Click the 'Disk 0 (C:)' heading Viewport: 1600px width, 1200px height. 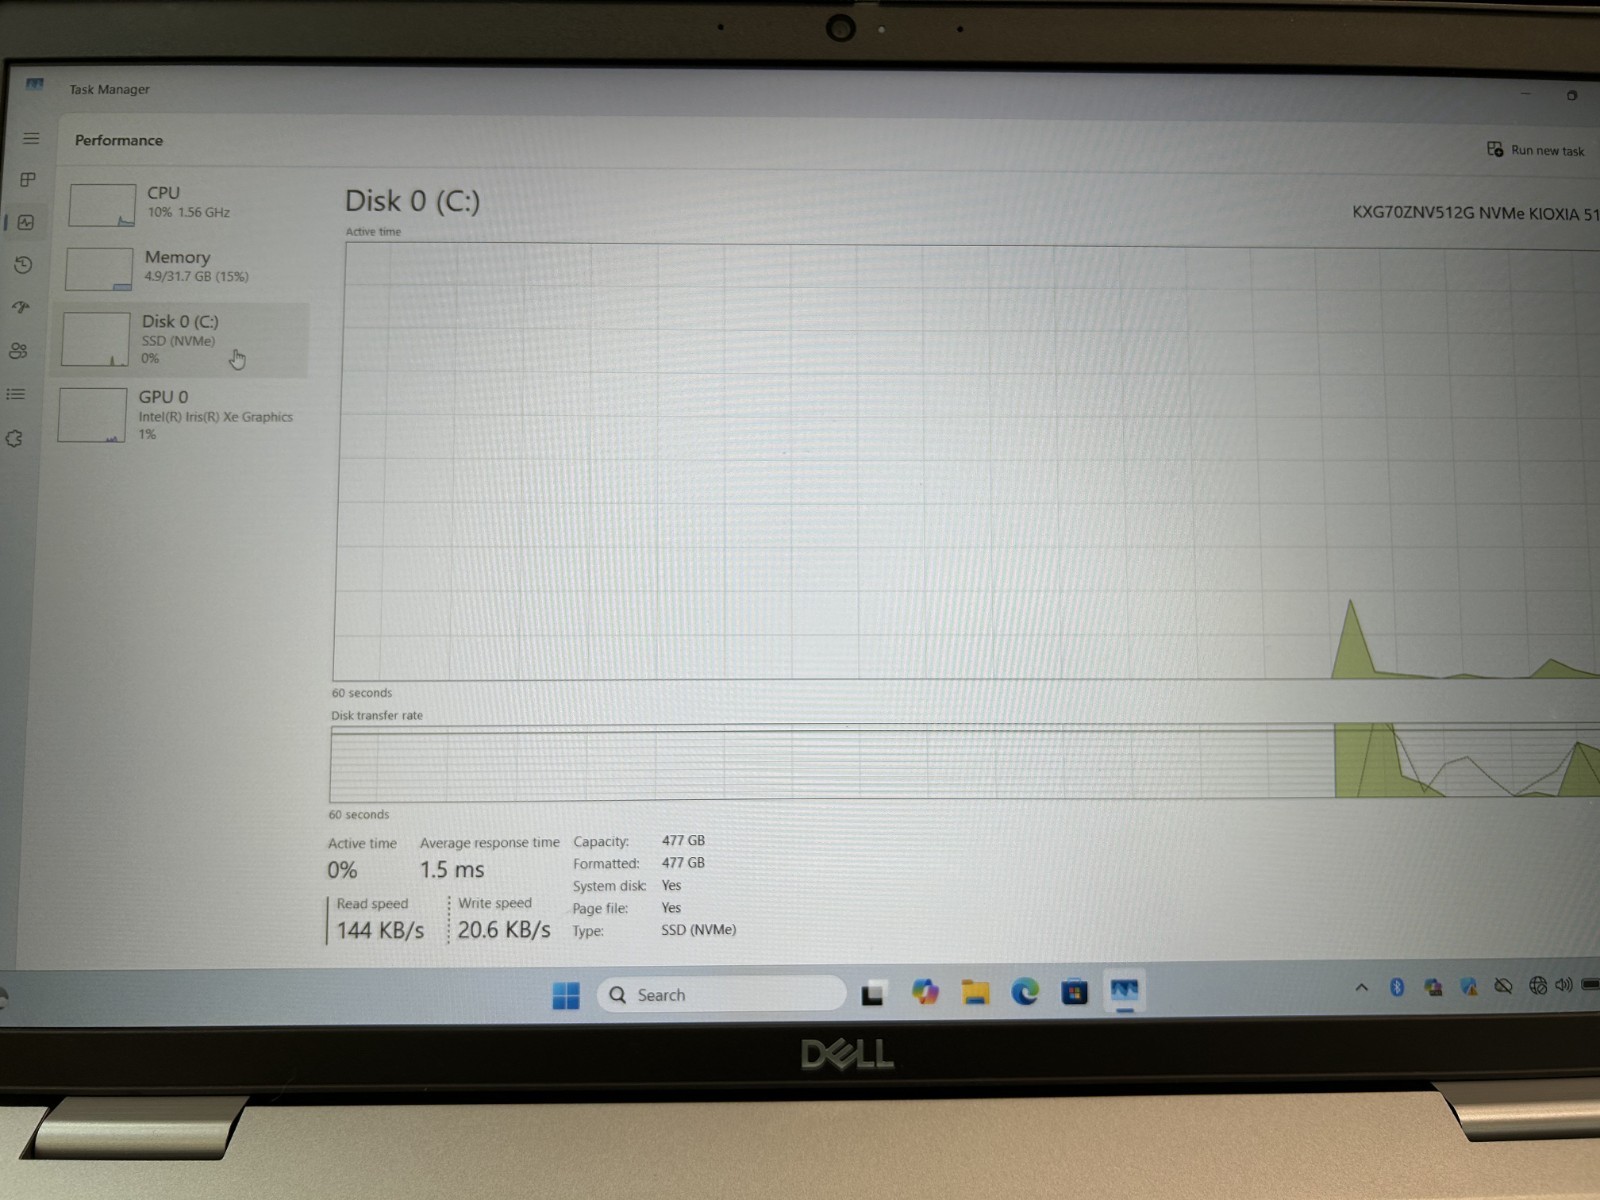pos(412,201)
